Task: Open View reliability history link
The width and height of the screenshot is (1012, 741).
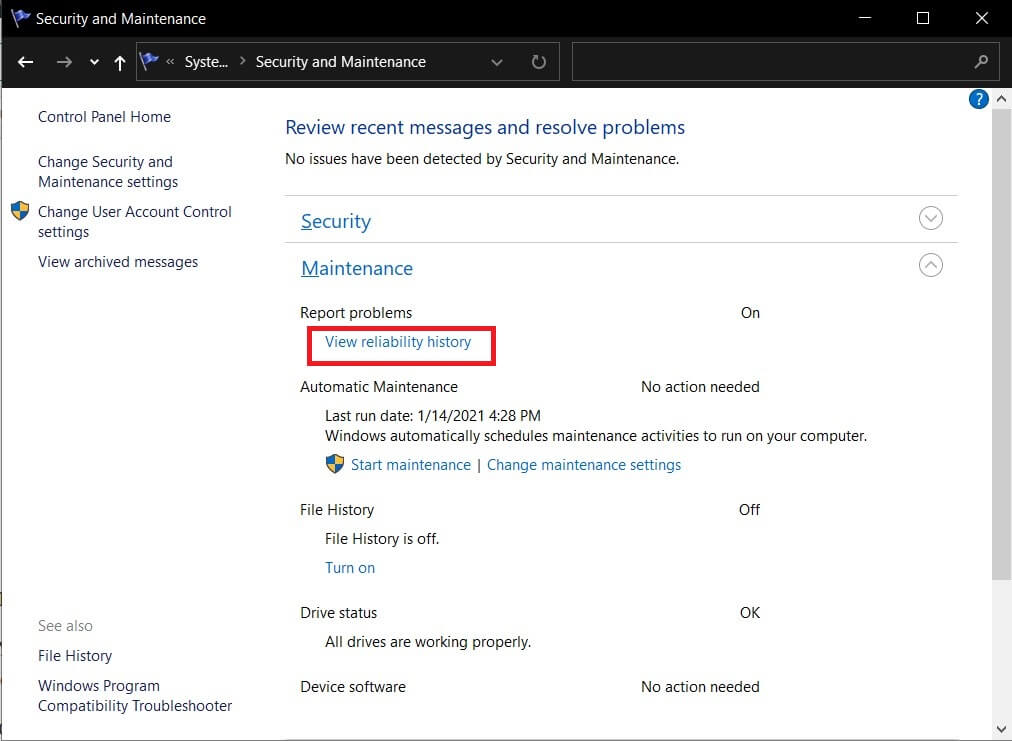Action: (x=398, y=342)
